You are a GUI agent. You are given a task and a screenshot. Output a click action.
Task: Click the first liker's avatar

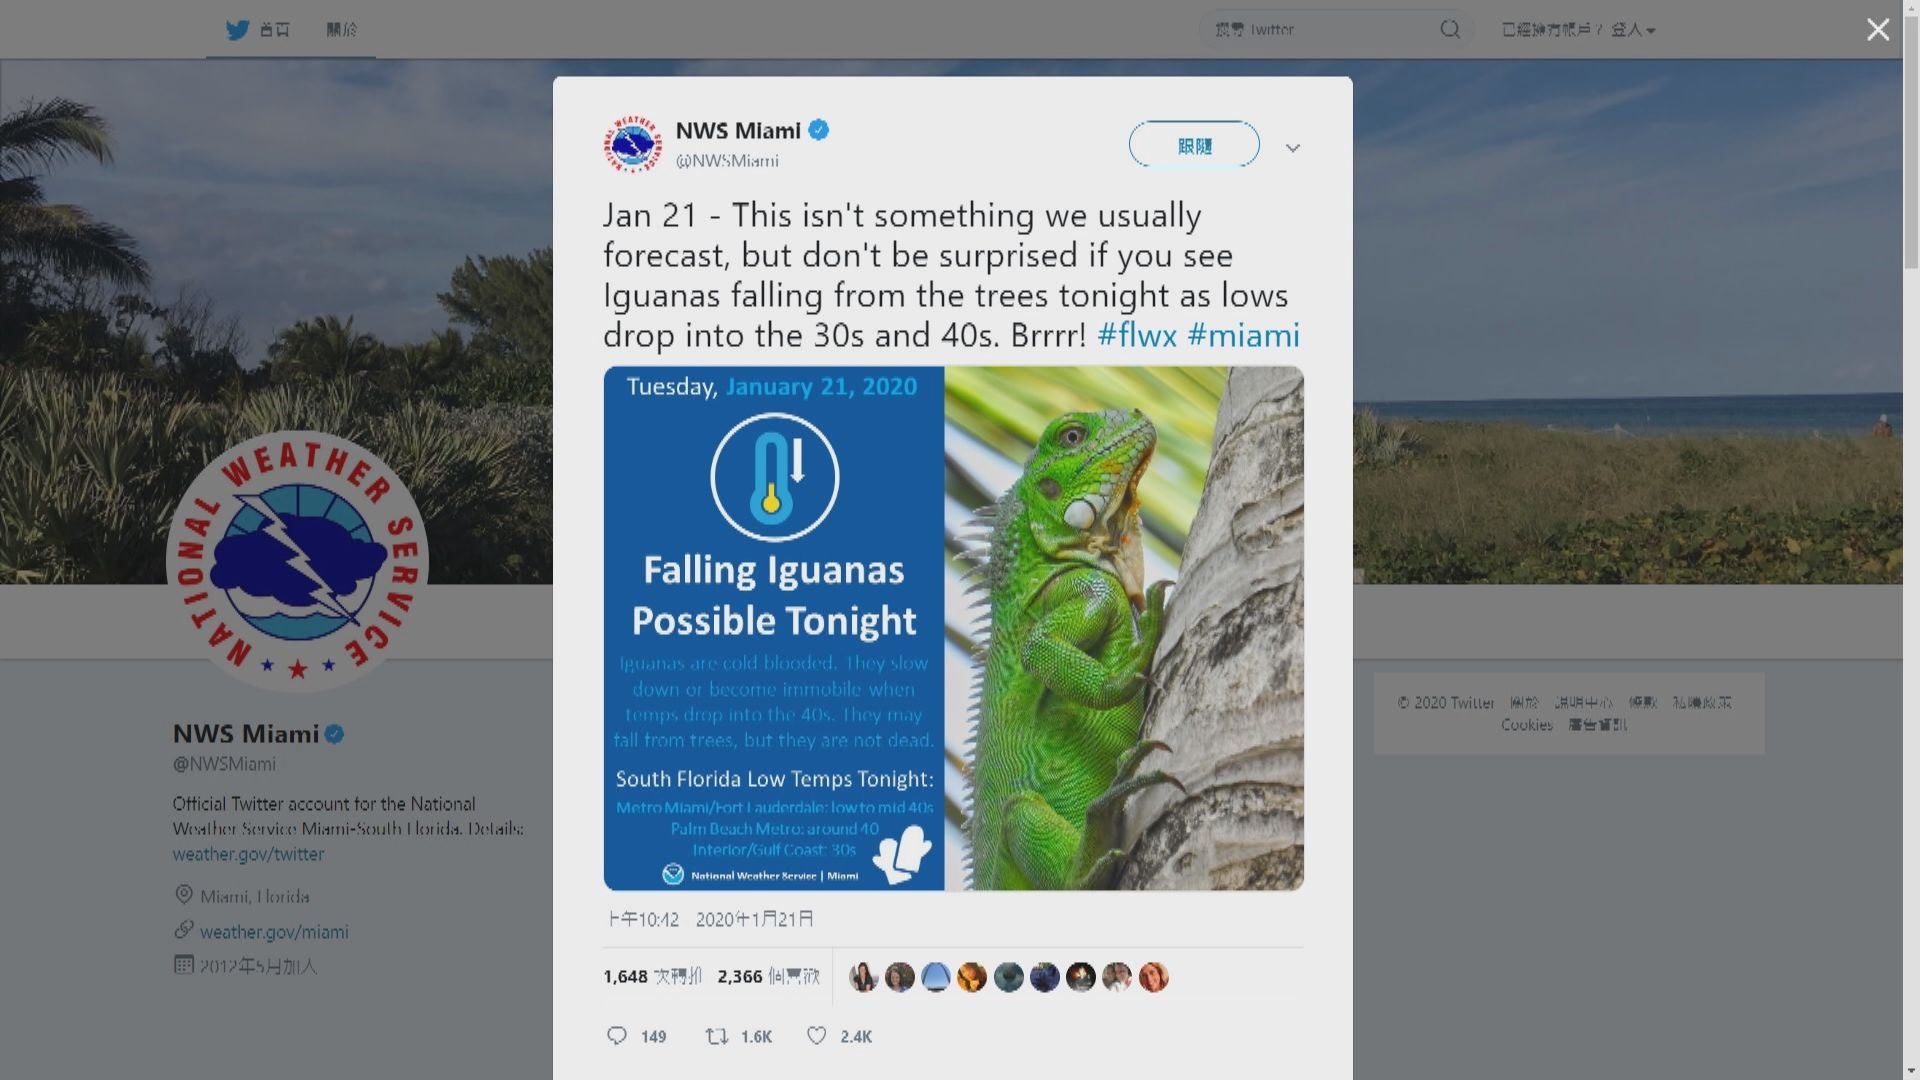(863, 977)
